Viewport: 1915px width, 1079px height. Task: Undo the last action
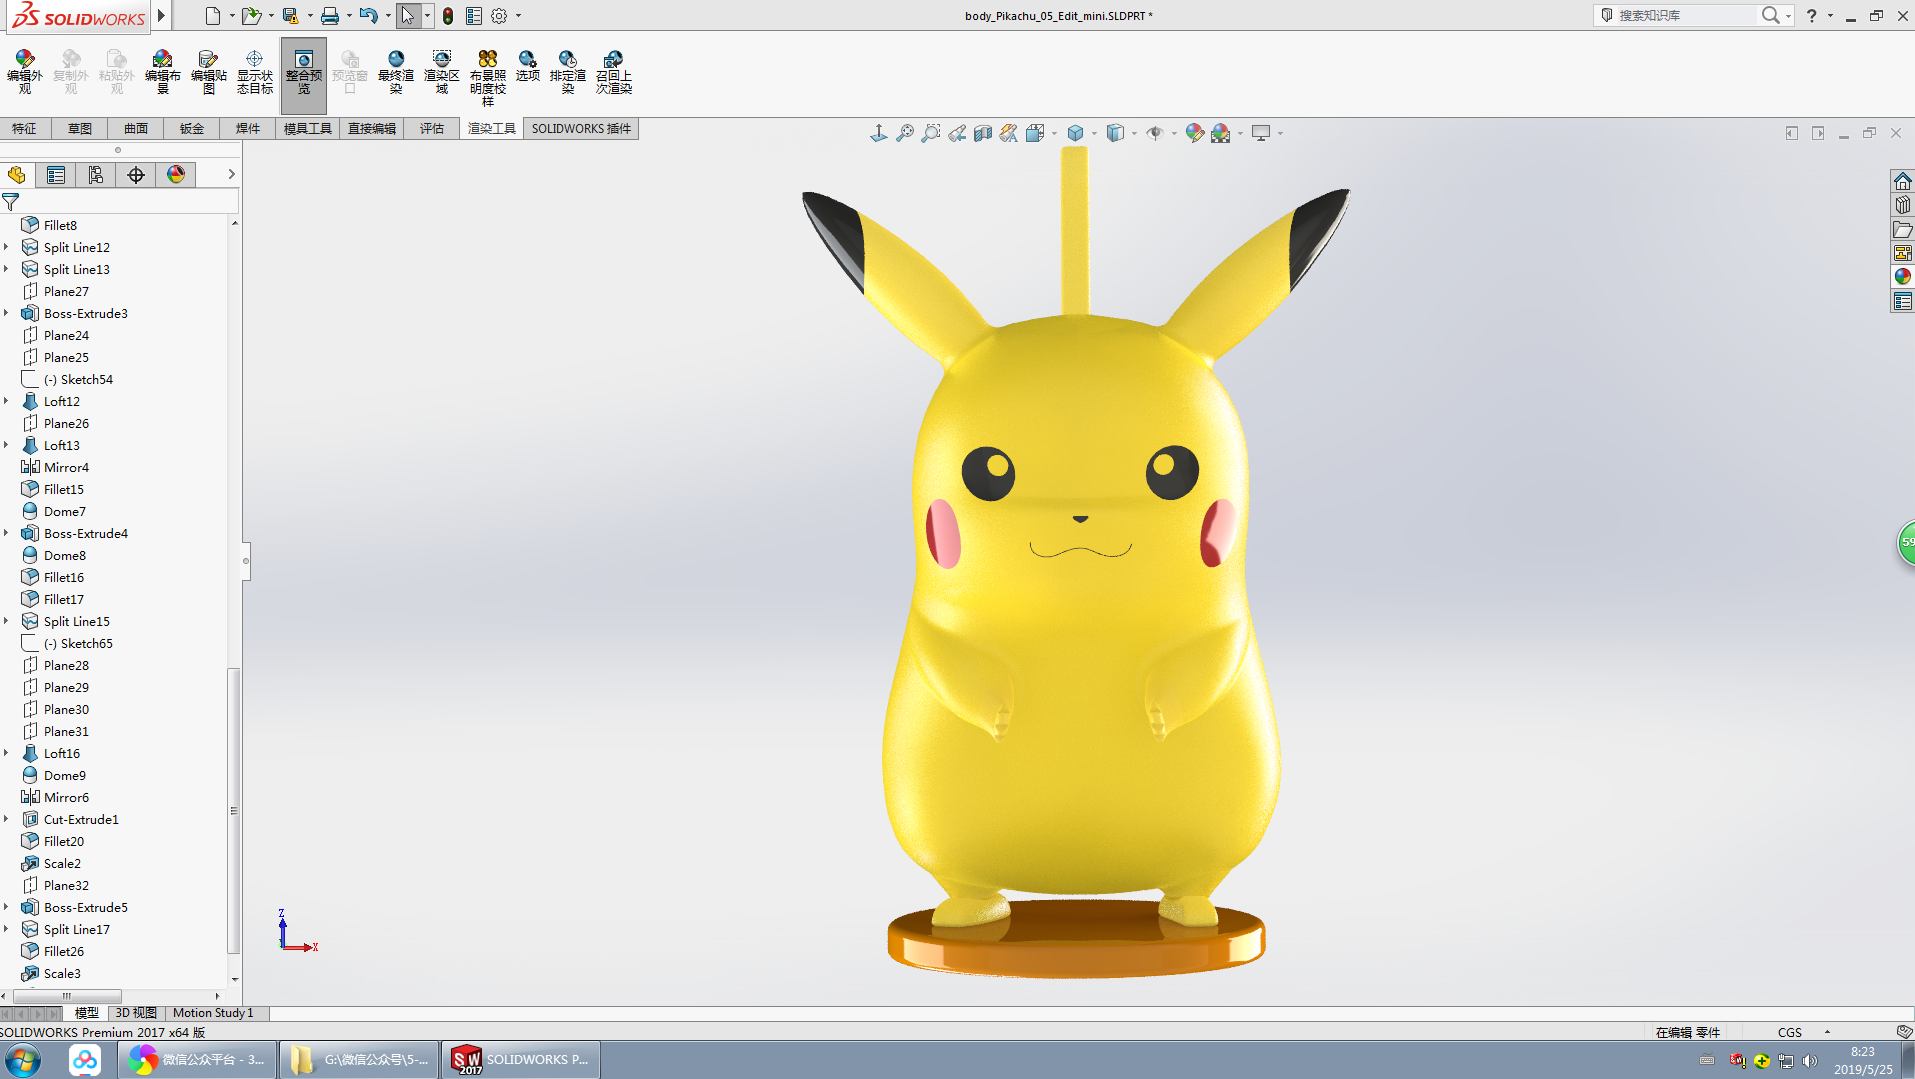point(369,16)
